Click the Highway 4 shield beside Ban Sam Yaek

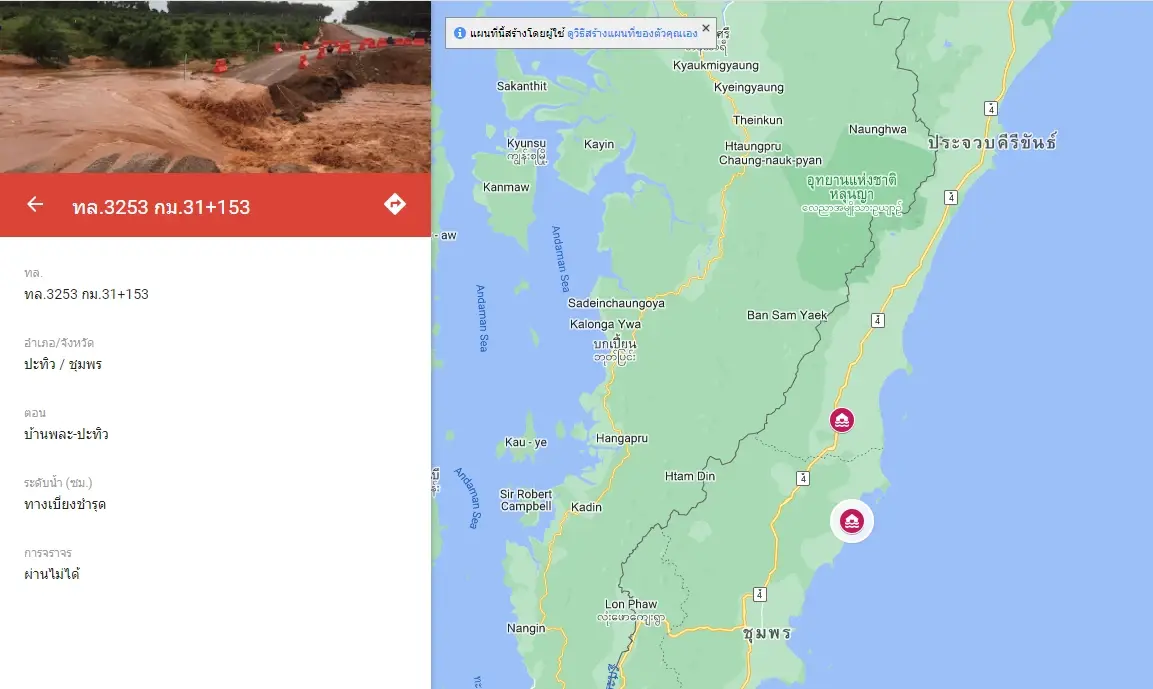tap(877, 320)
